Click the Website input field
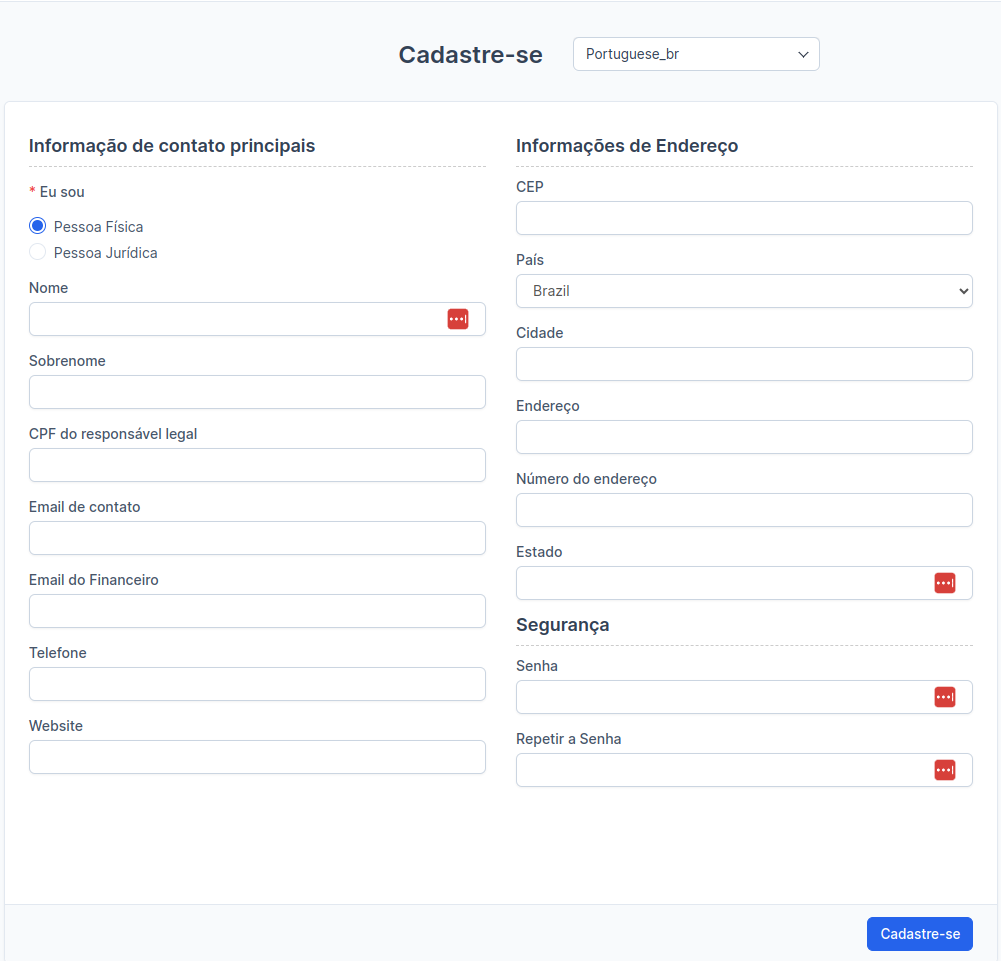The width and height of the screenshot is (1001, 961). pos(256,757)
